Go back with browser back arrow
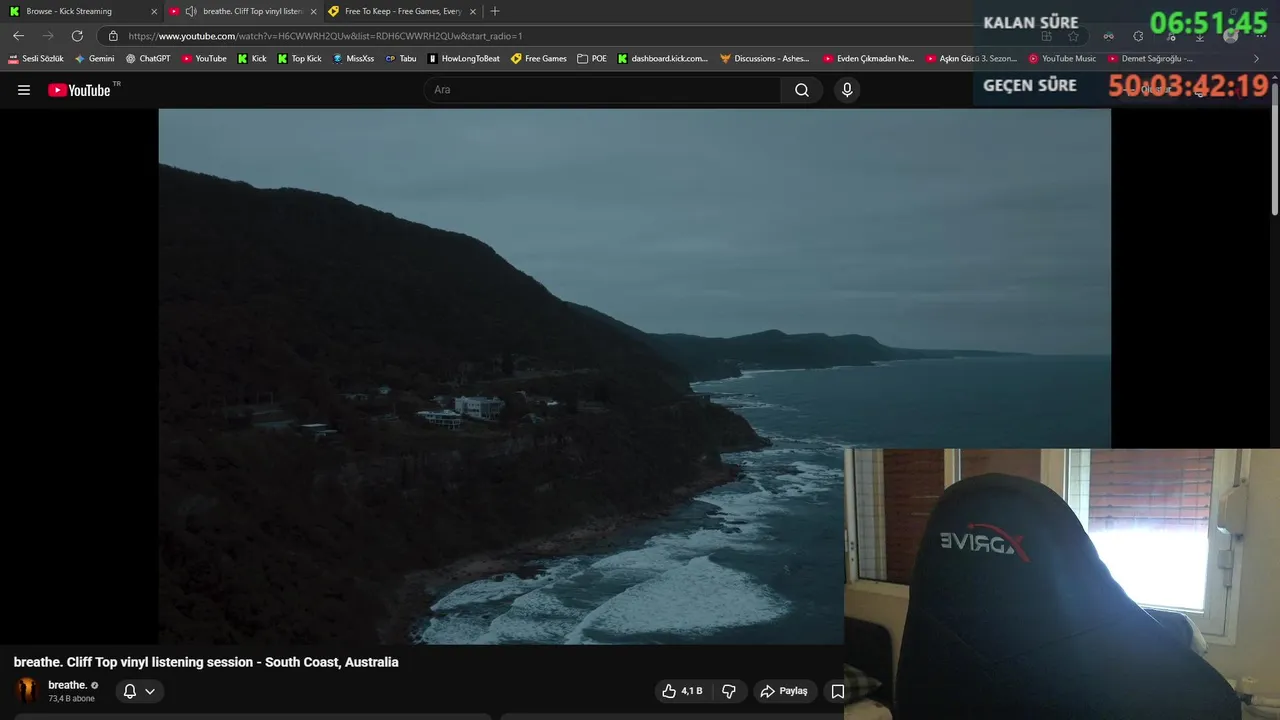 [x=18, y=36]
